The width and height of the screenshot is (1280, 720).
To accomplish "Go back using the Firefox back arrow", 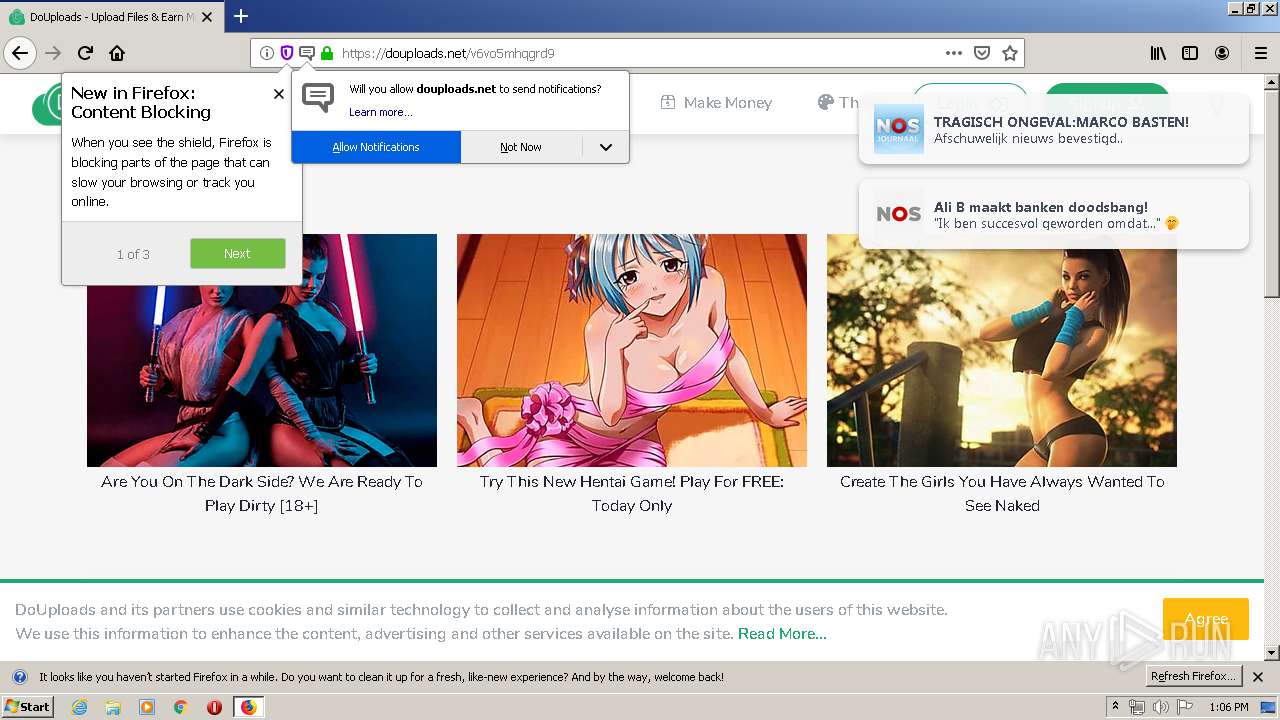I will pos(20,53).
